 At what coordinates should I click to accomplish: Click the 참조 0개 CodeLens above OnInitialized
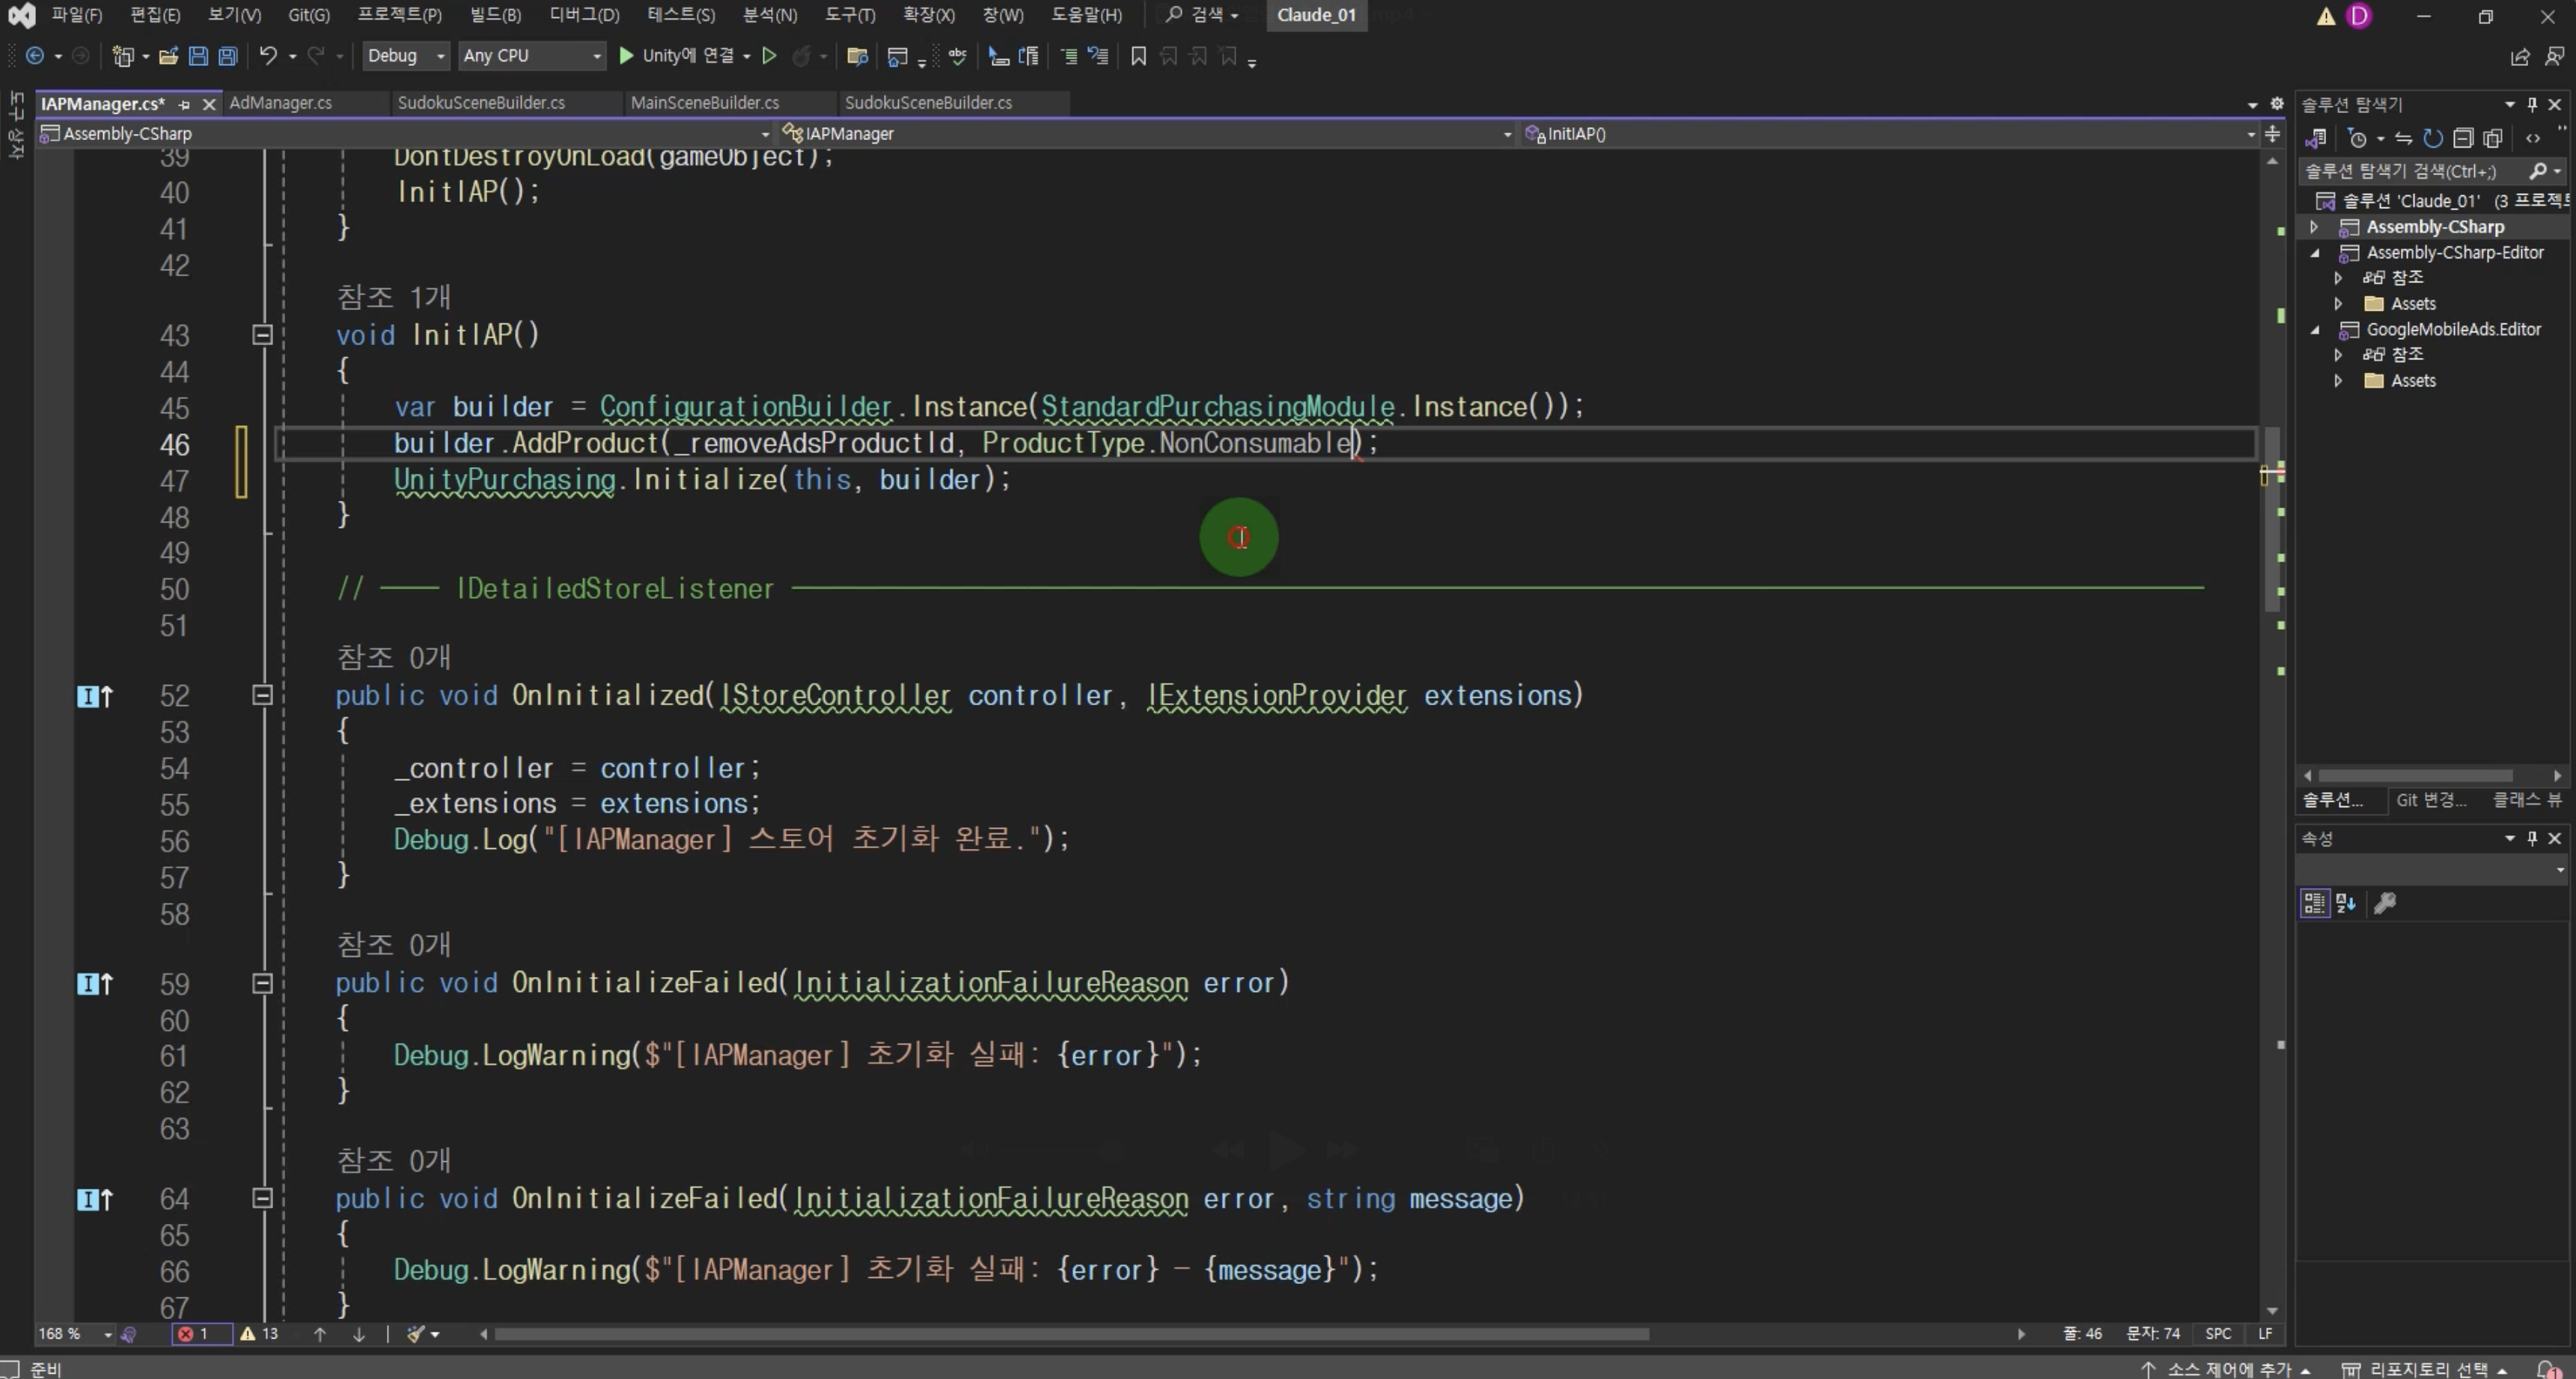394,657
